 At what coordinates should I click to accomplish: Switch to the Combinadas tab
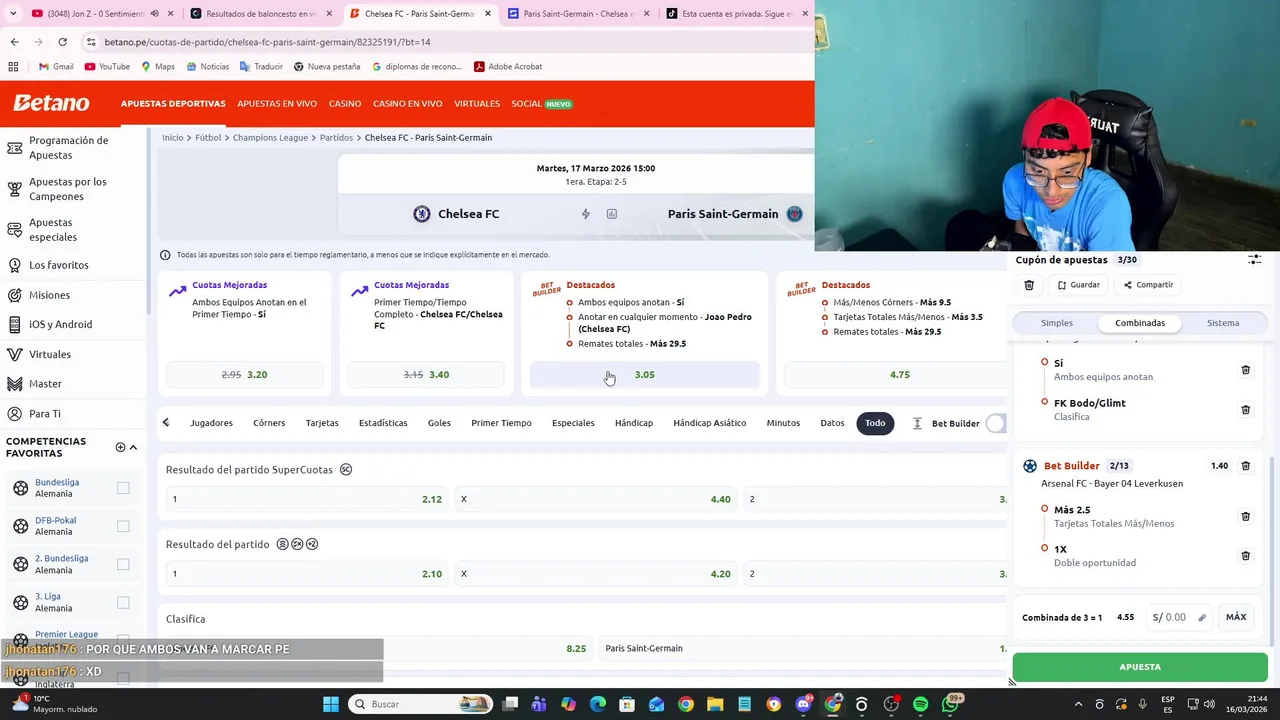click(x=1140, y=323)
